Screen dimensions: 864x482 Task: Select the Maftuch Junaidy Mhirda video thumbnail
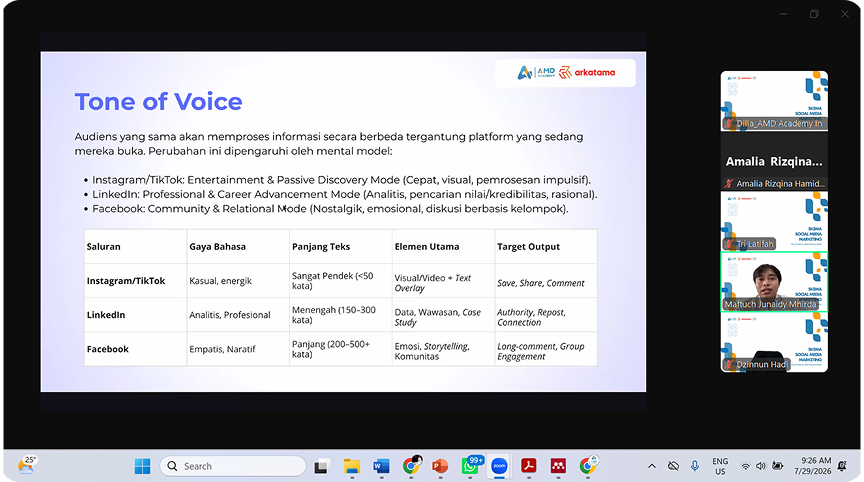774,282
